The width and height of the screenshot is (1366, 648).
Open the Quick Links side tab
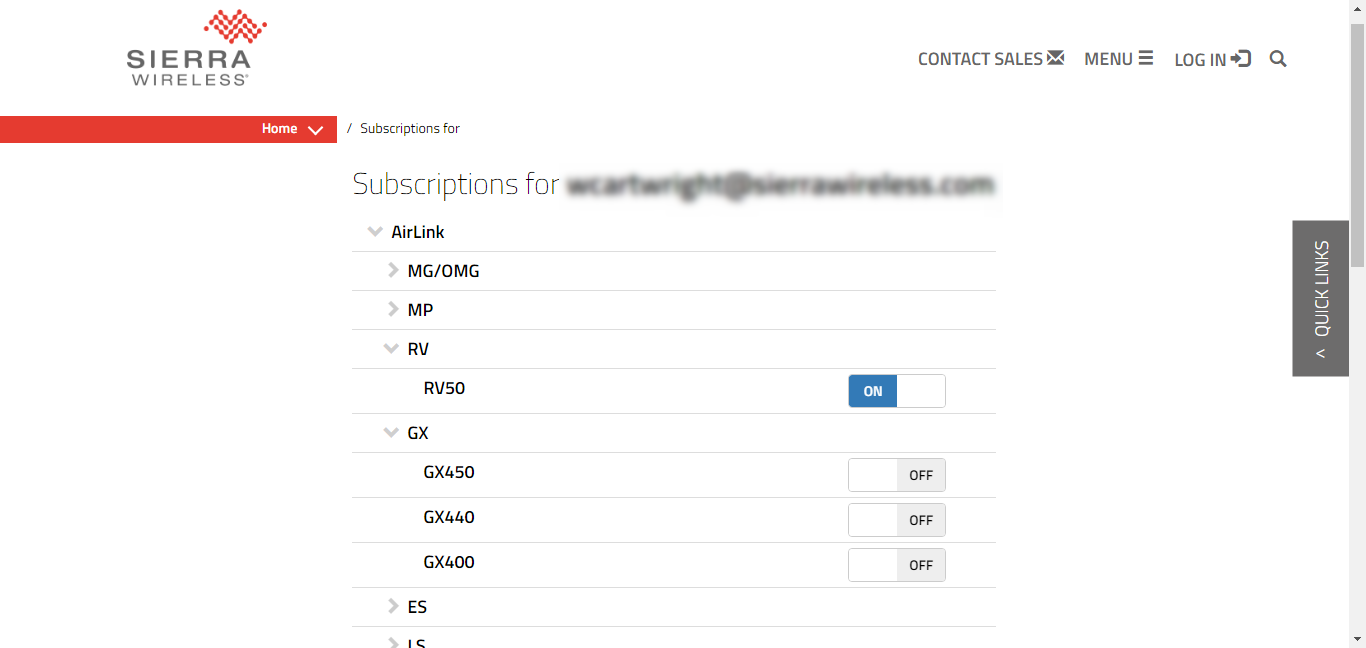click(1320, 298)
